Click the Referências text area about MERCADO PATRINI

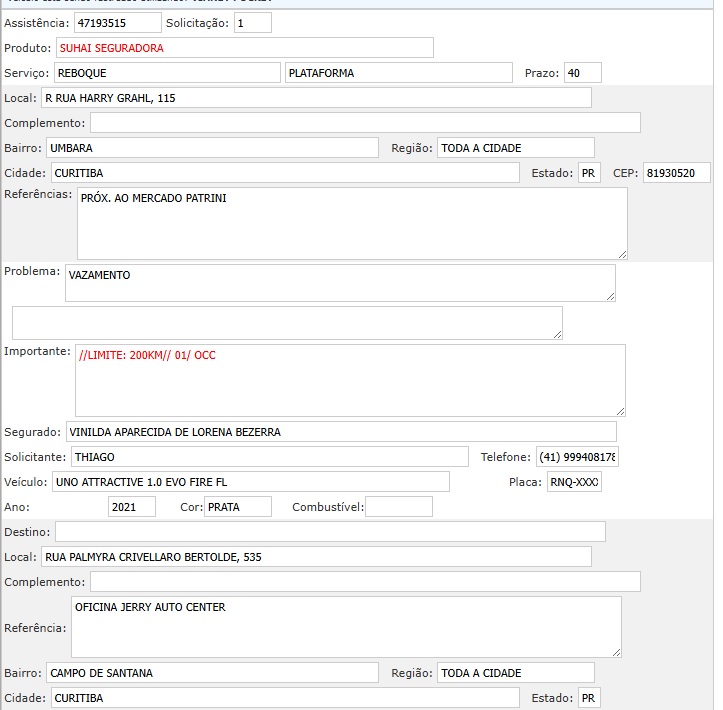click(351, 223)
